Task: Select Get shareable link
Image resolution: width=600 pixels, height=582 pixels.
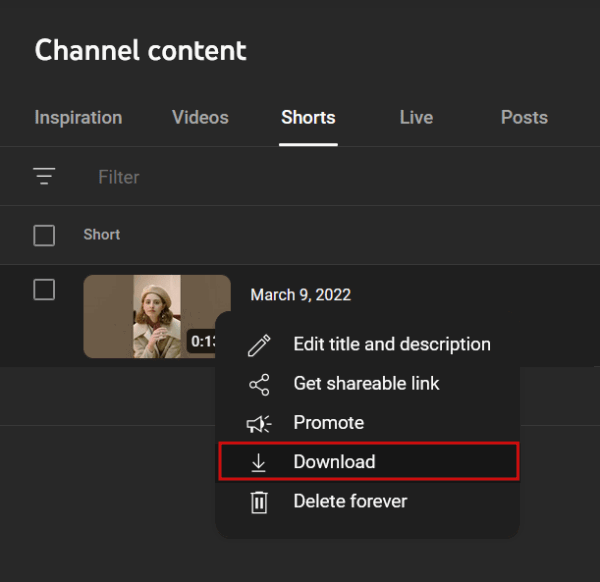Action: coord(367,384)
